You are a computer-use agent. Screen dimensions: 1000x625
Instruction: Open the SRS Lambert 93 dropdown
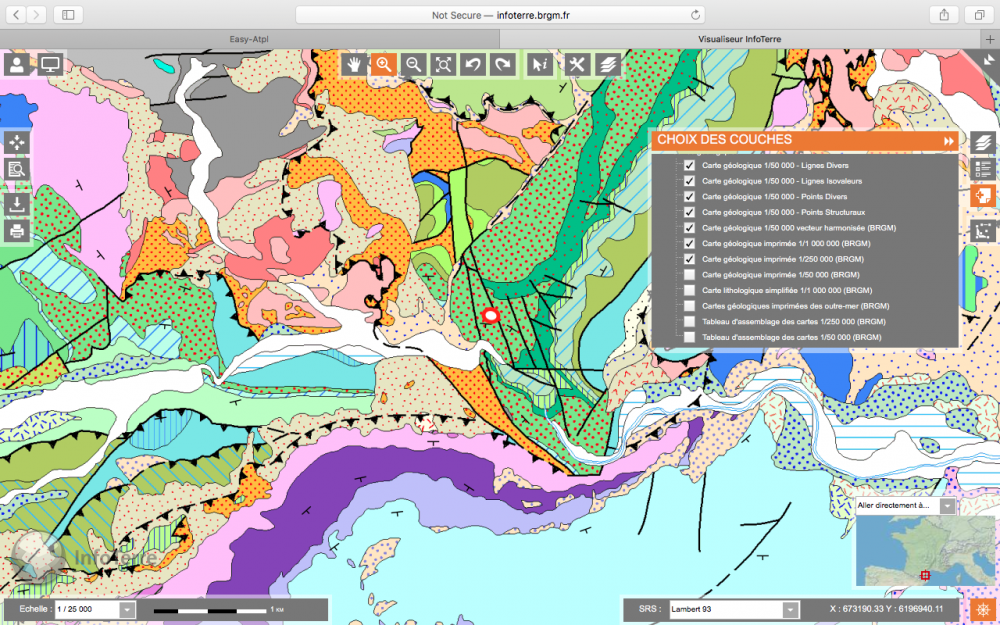[790, 609]
